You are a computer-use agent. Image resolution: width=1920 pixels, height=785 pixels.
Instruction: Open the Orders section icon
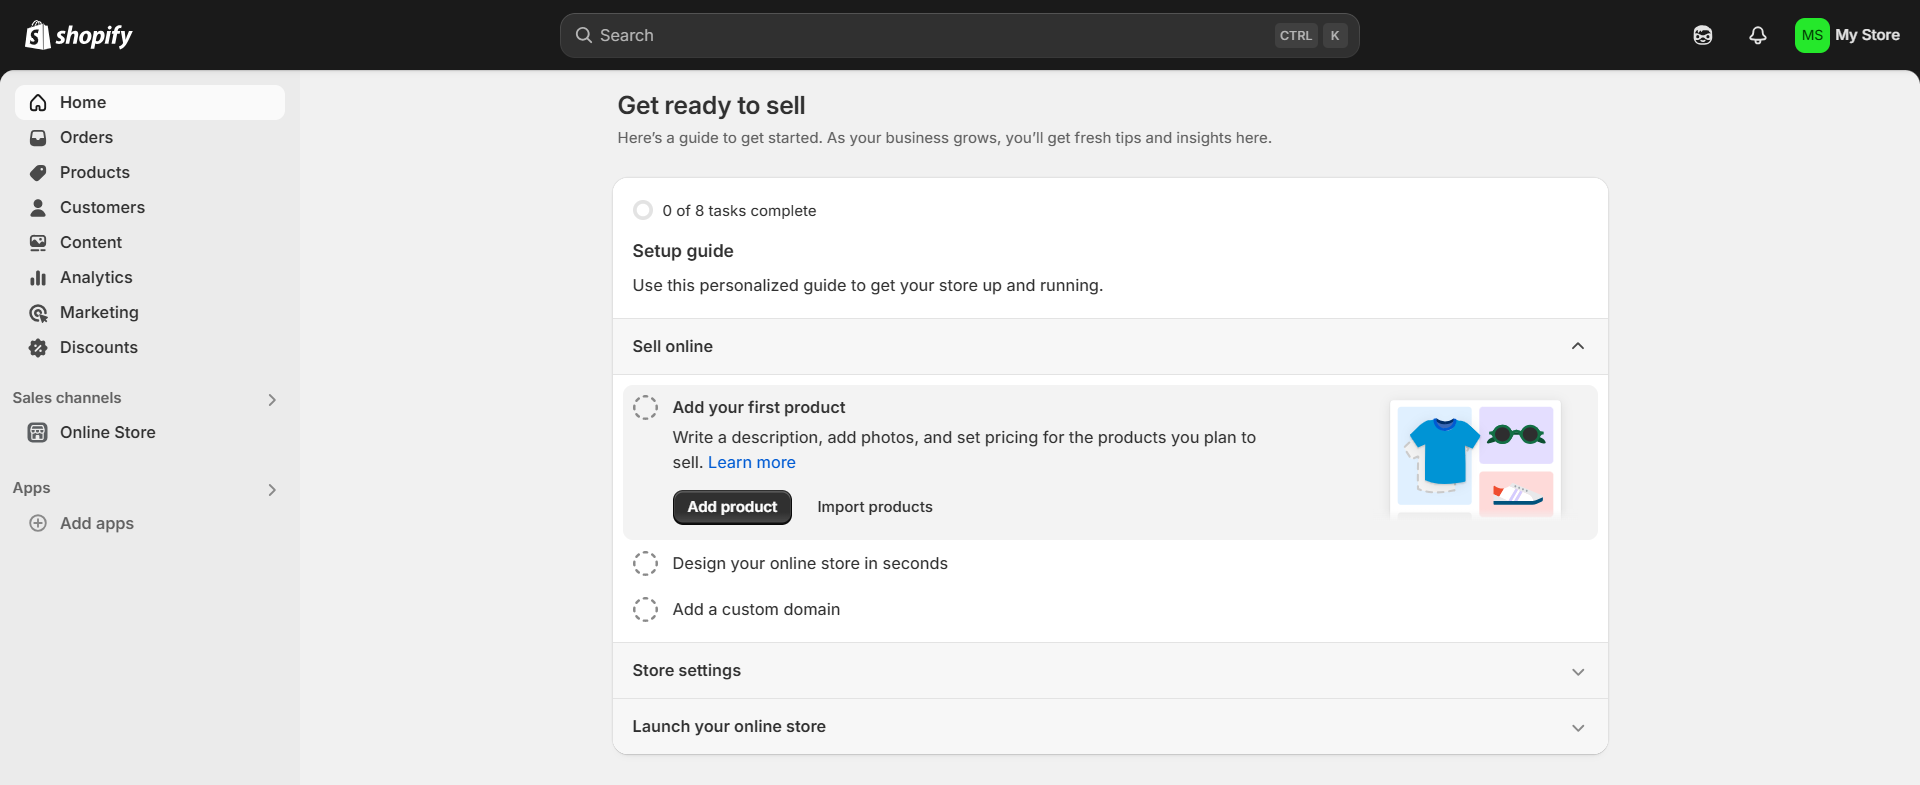37,137
